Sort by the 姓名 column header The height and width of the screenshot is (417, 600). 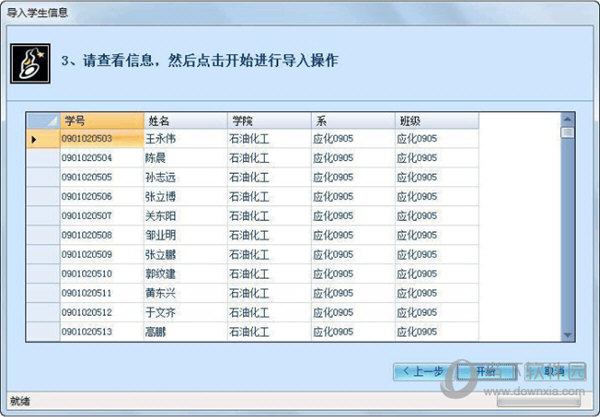[x=184, y=120]
